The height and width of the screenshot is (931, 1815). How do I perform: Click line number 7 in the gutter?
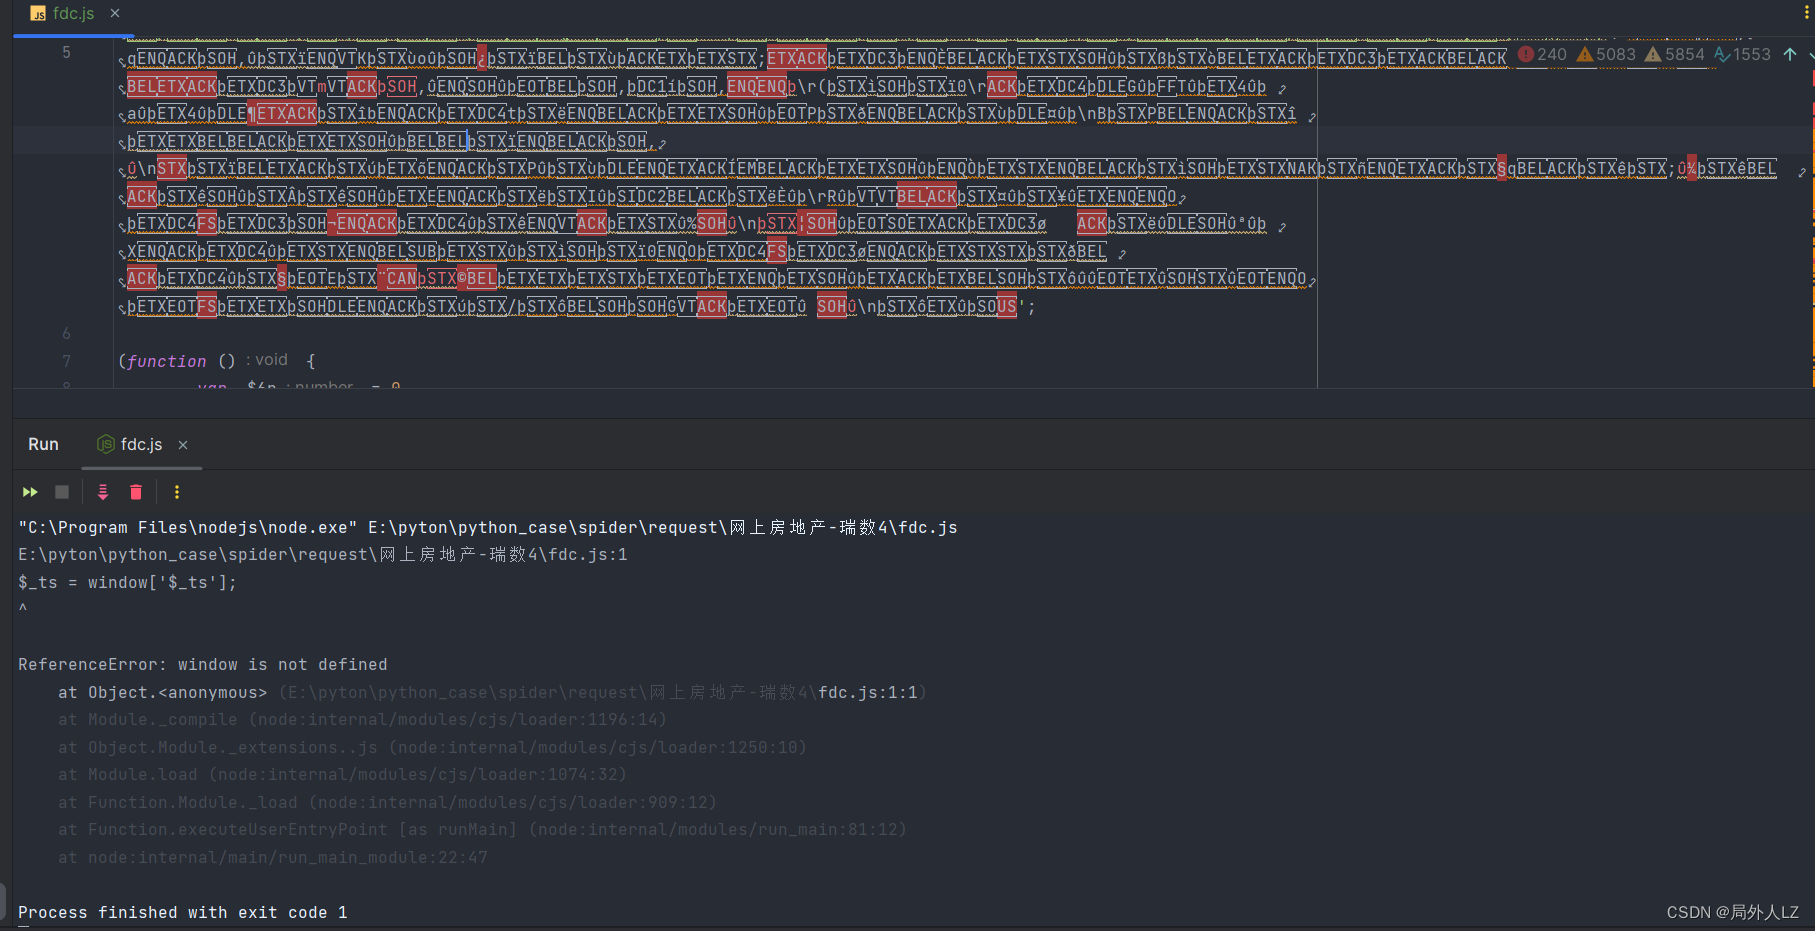pos(66,361)
